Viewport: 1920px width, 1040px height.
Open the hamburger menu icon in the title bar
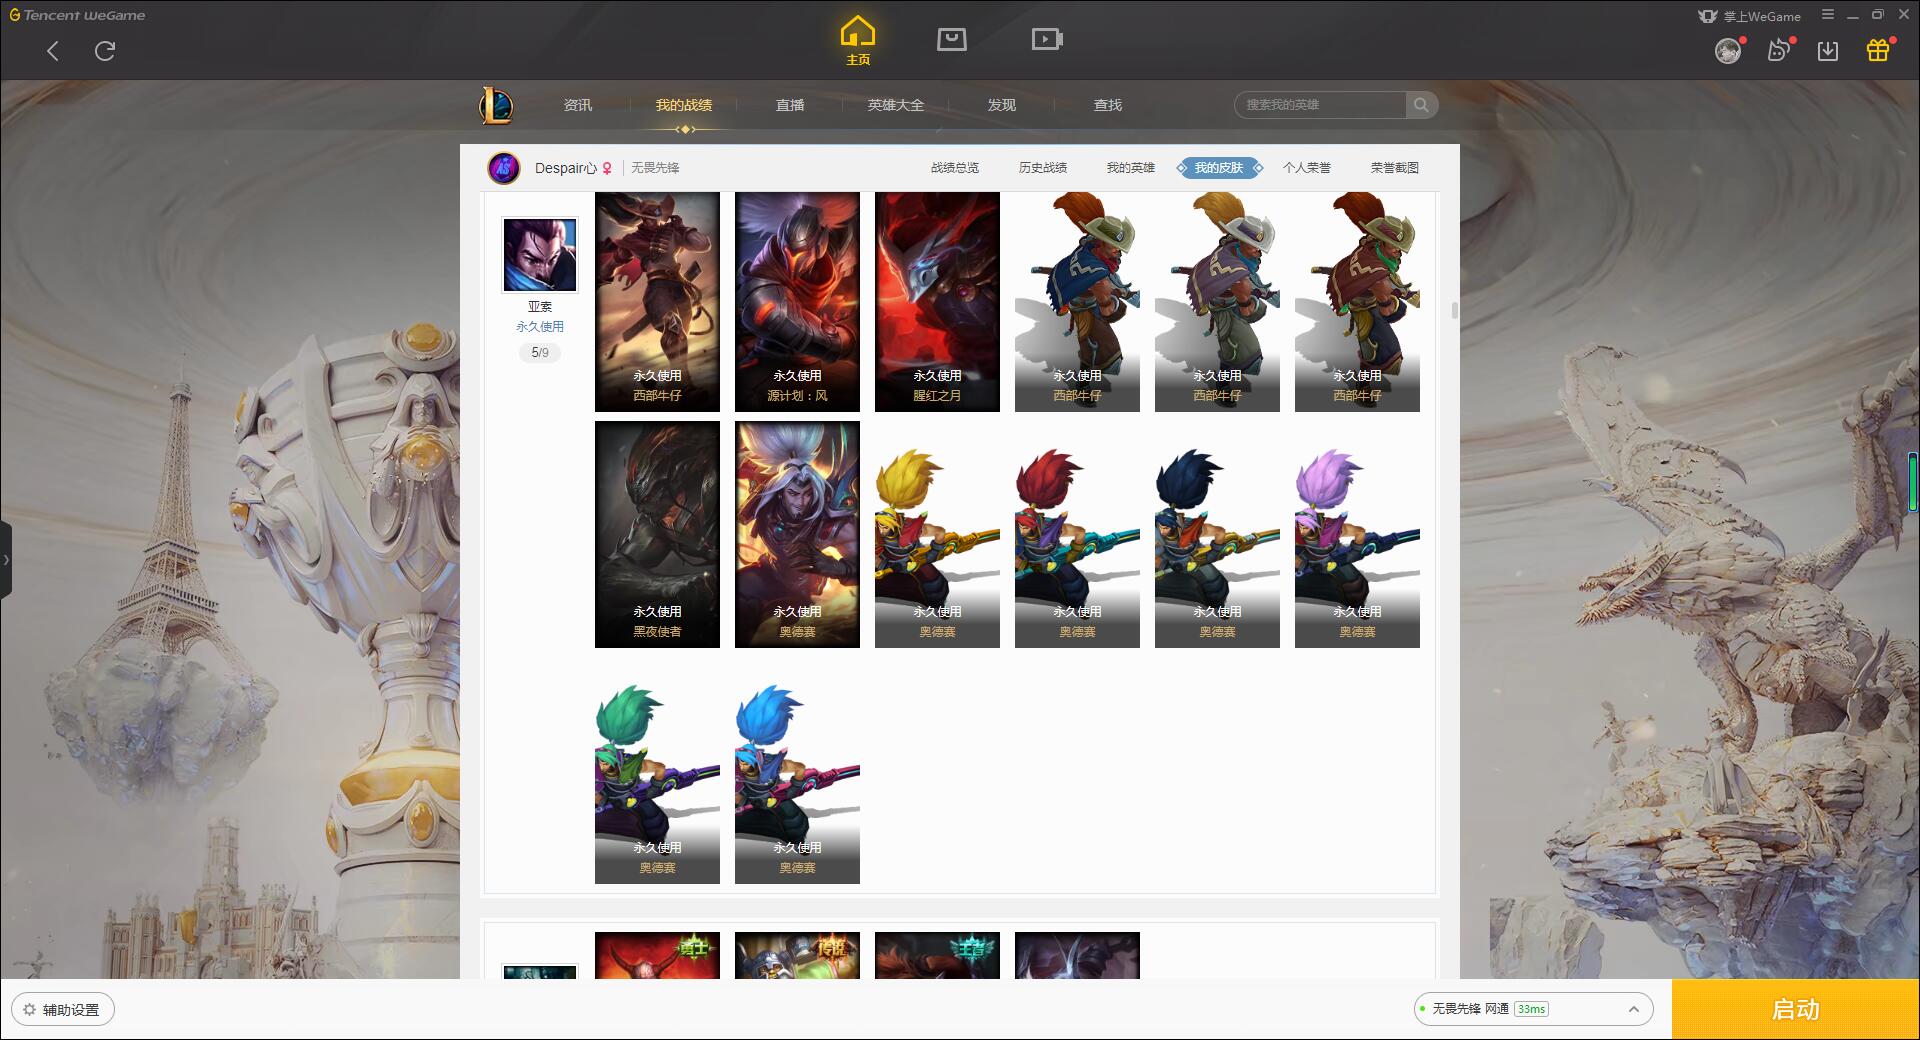pos(1828,15)
